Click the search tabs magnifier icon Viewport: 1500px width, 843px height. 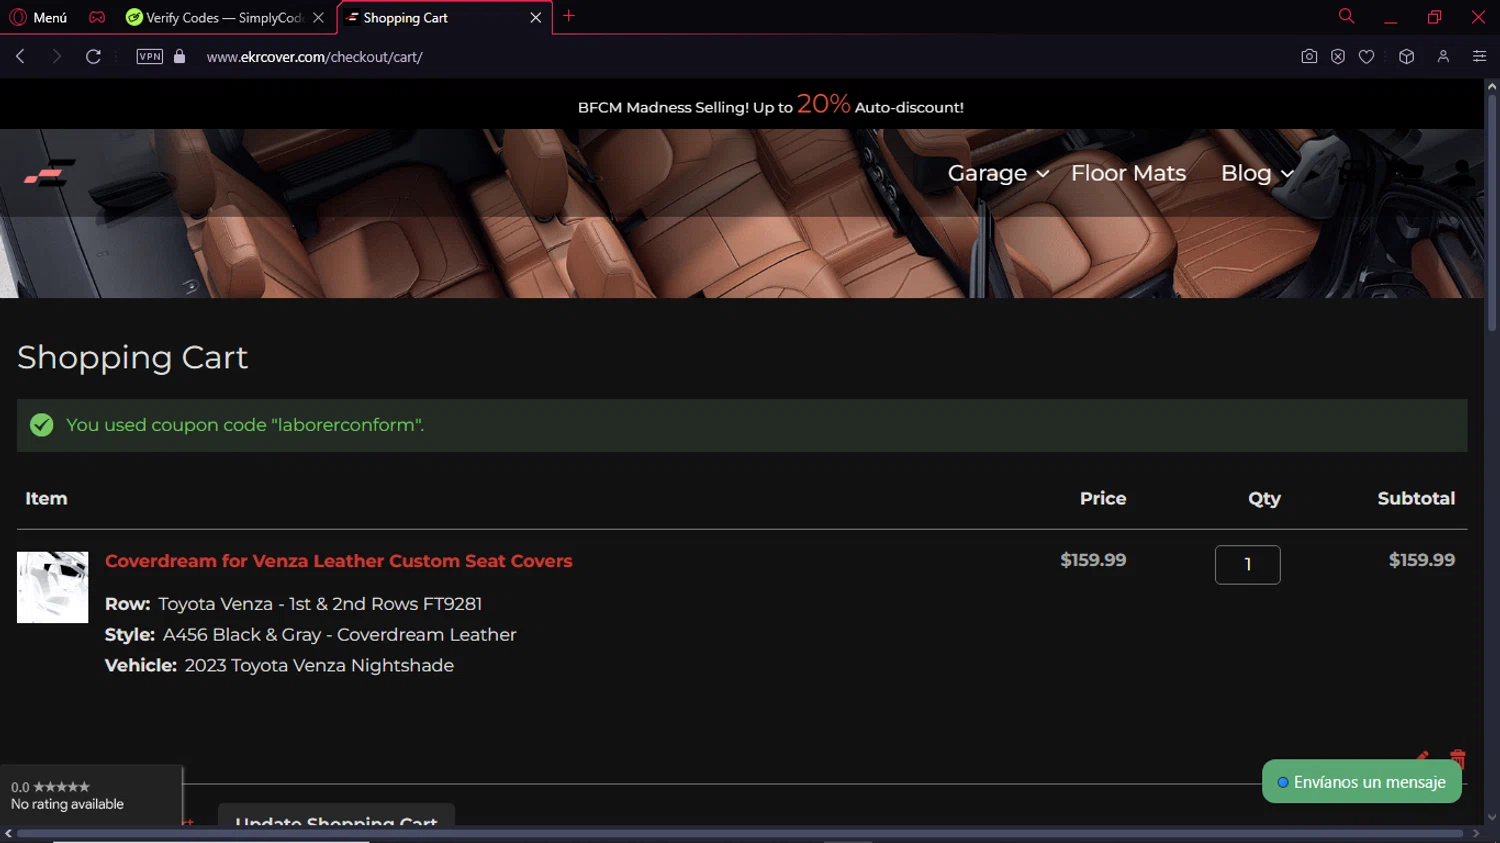(x=1346, y=16)
